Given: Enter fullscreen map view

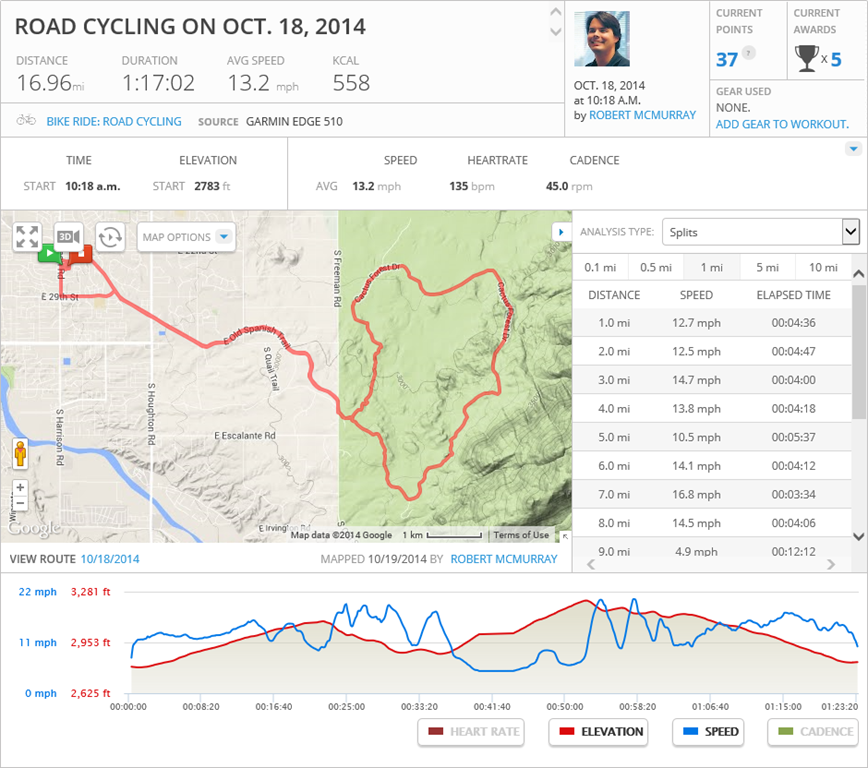Looking at the screenshot, I should (27, 237).
